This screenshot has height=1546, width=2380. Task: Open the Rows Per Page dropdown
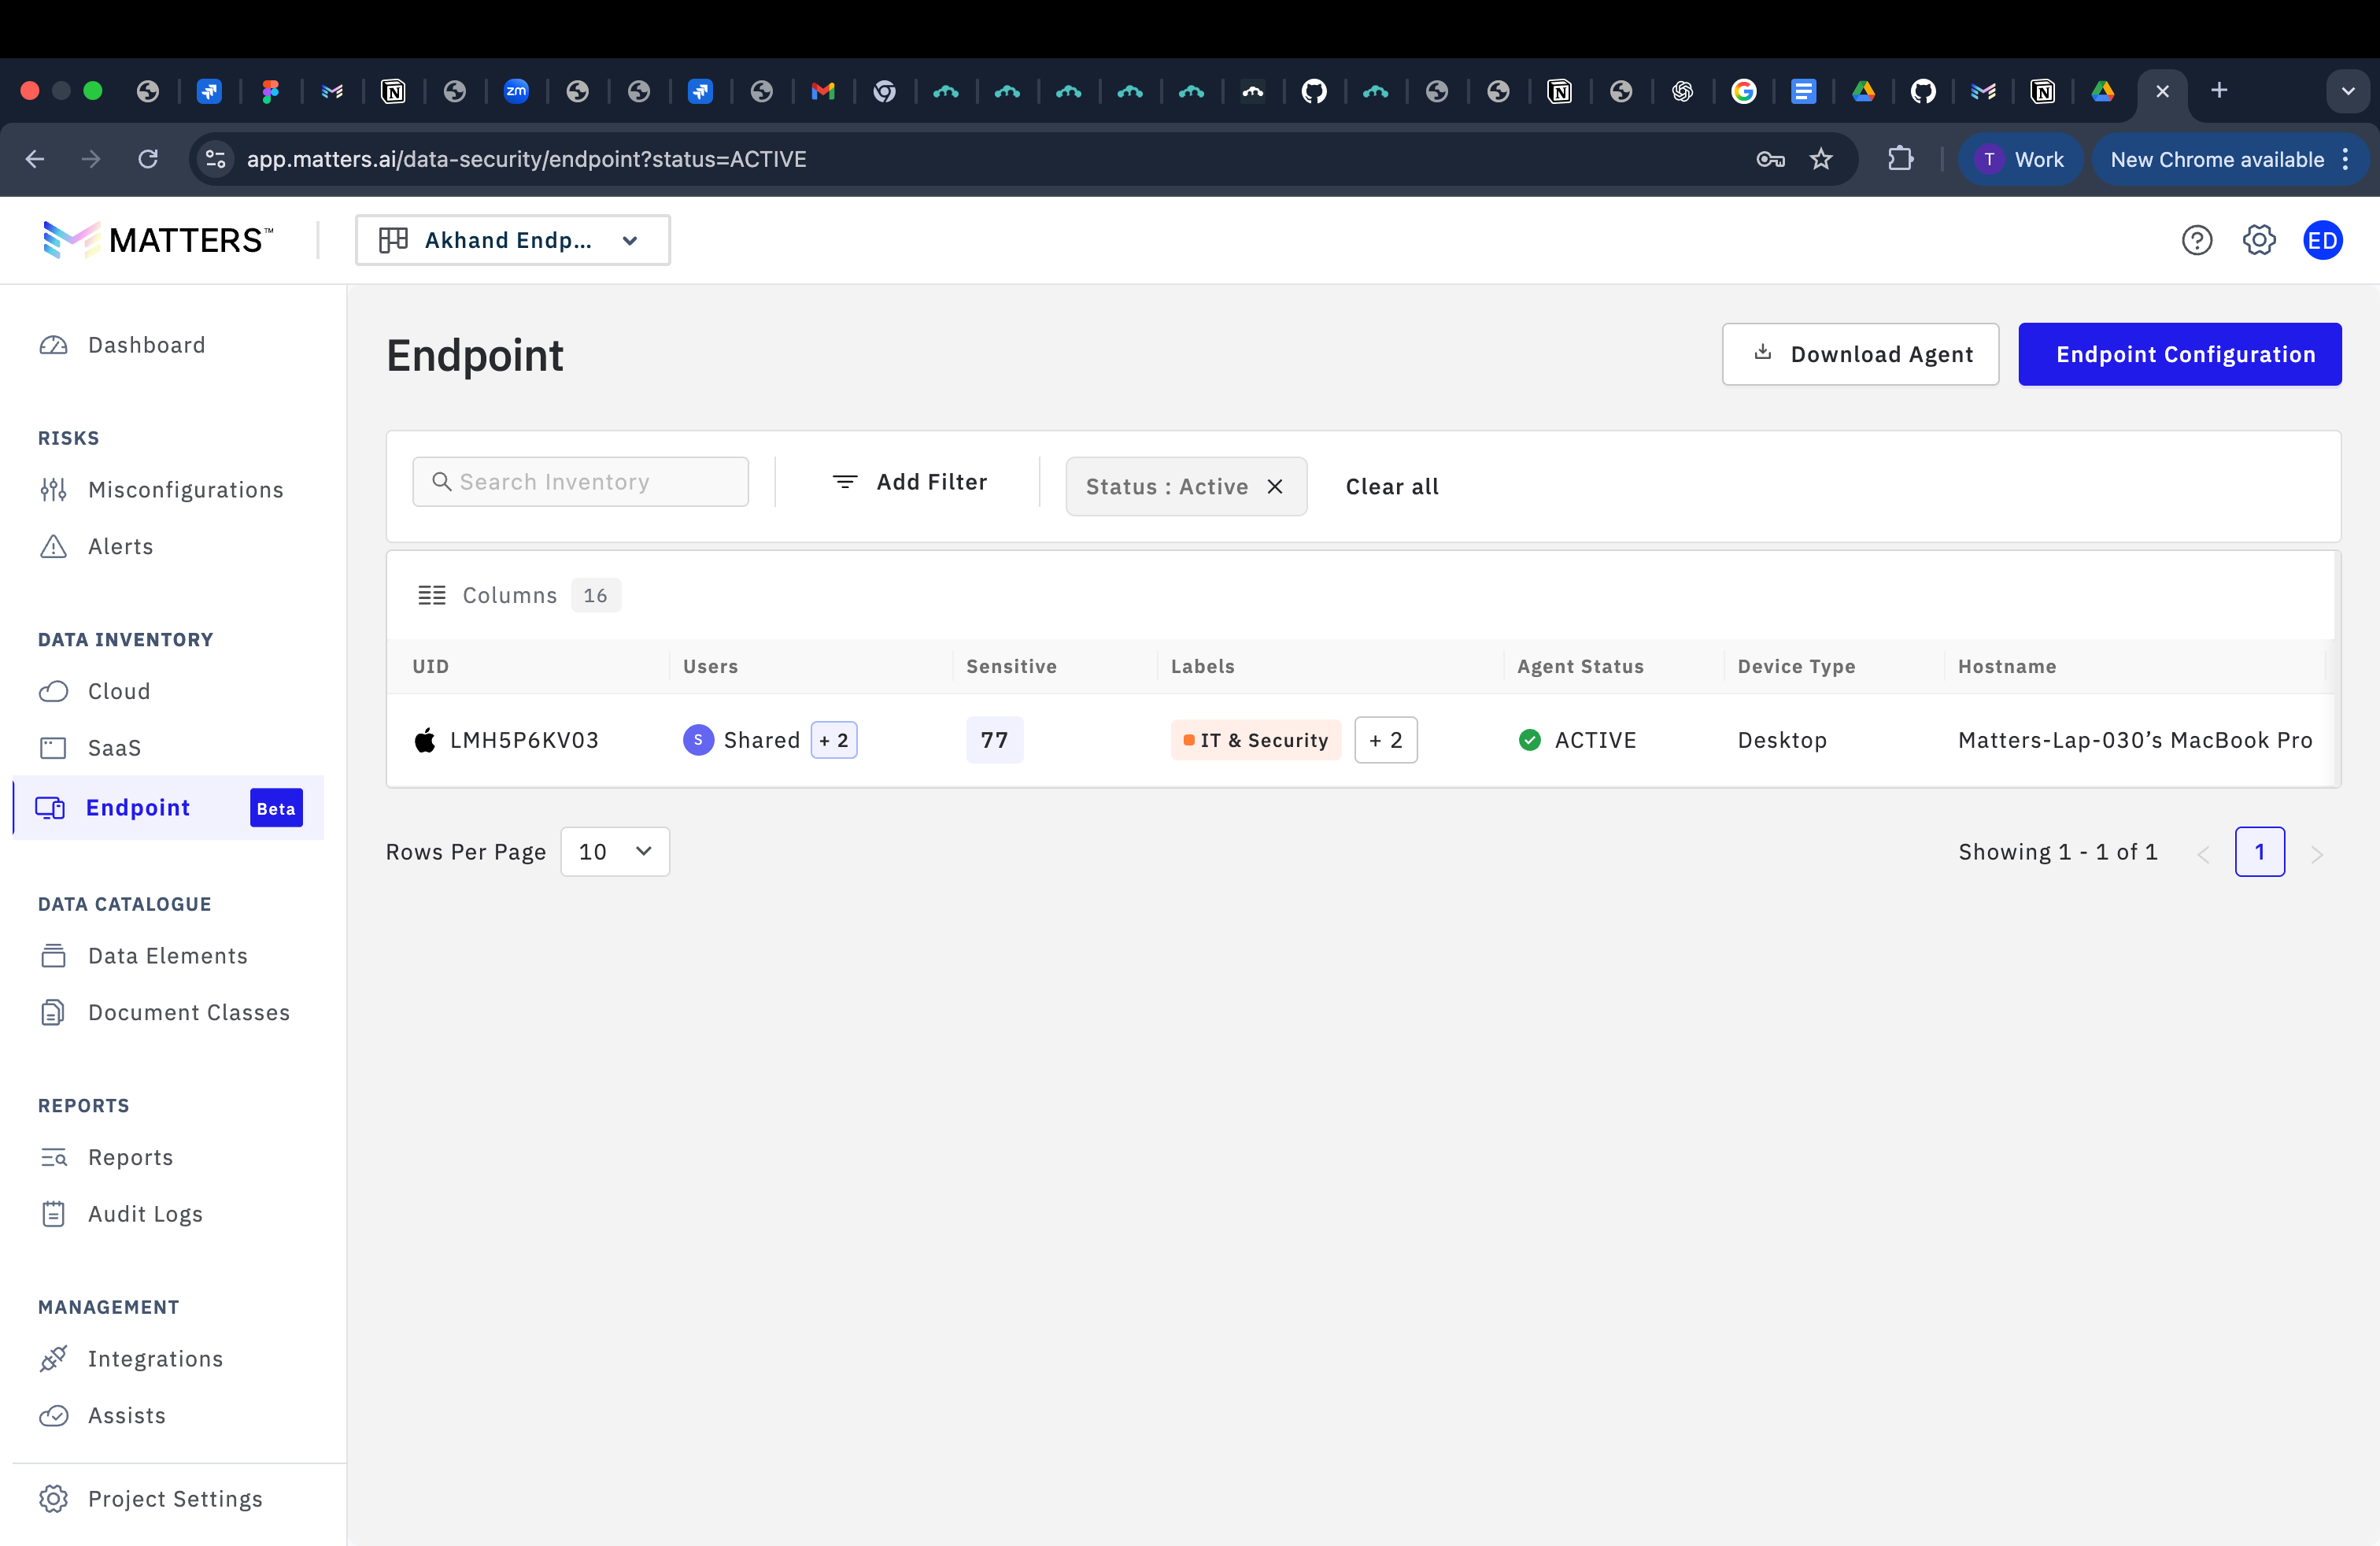pos(615,852)
